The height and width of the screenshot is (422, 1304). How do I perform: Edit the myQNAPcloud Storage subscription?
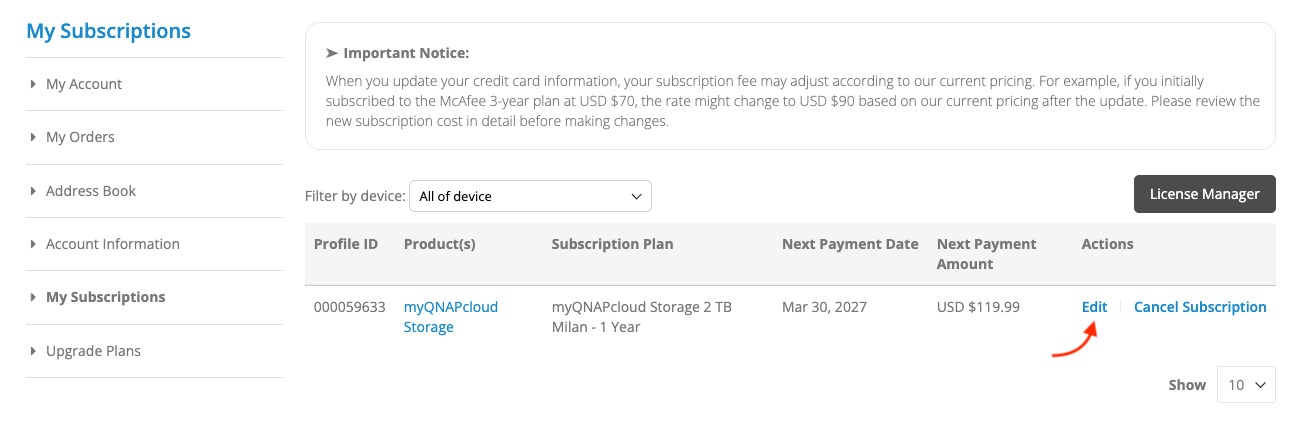point(1094,307)
